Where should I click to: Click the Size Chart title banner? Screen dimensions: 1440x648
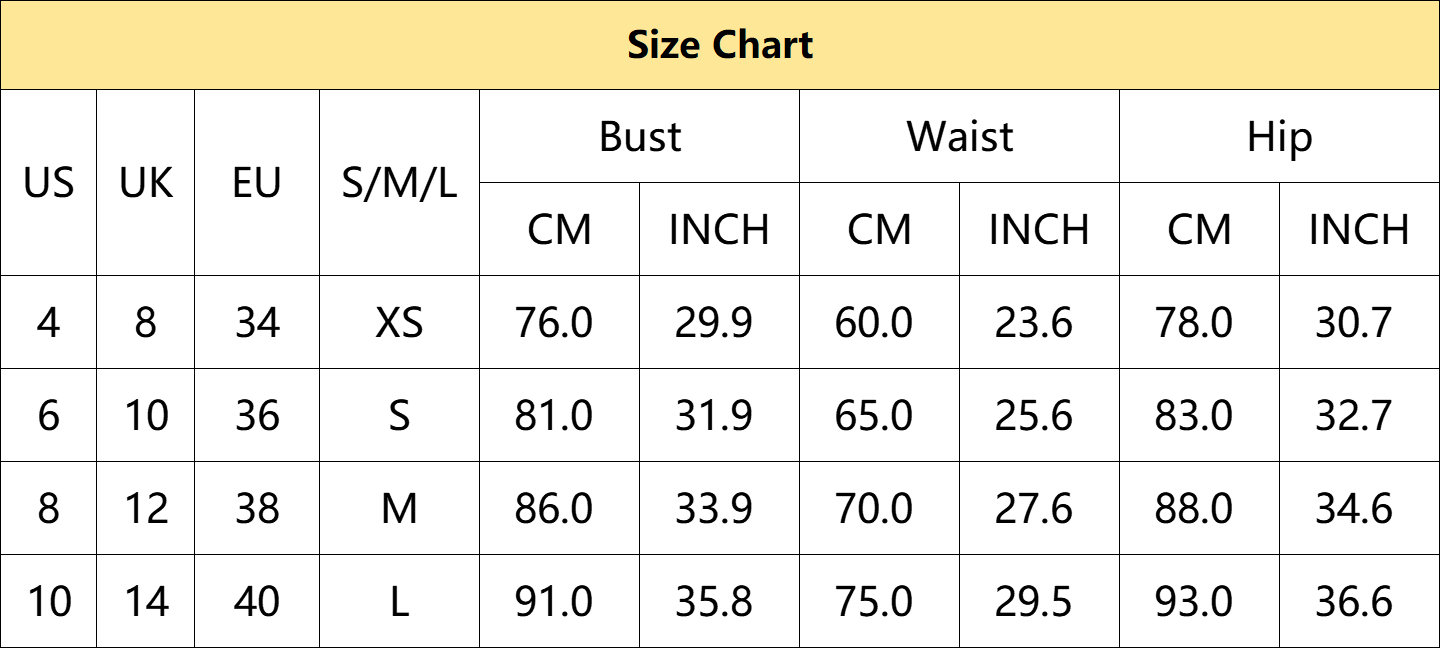click(x=720, y=45)
